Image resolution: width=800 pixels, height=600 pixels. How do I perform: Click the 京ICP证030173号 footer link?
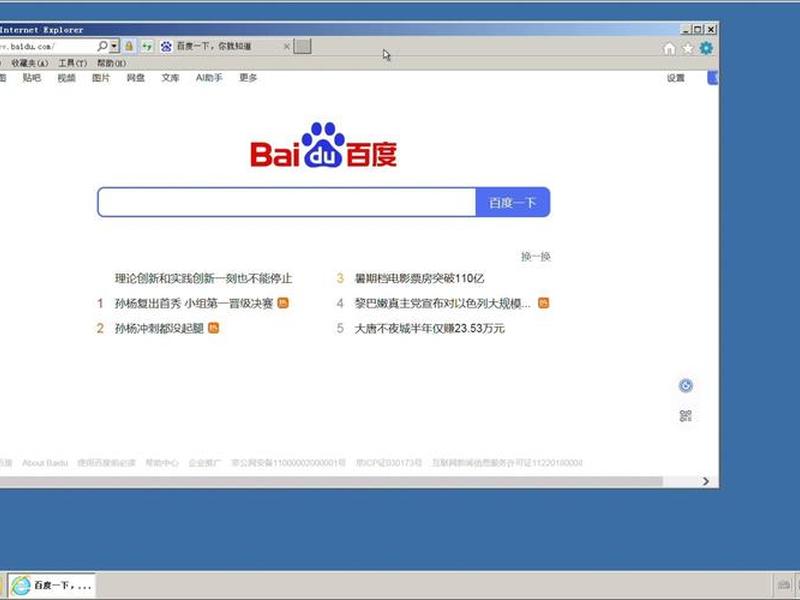click(x=389, y=463)
